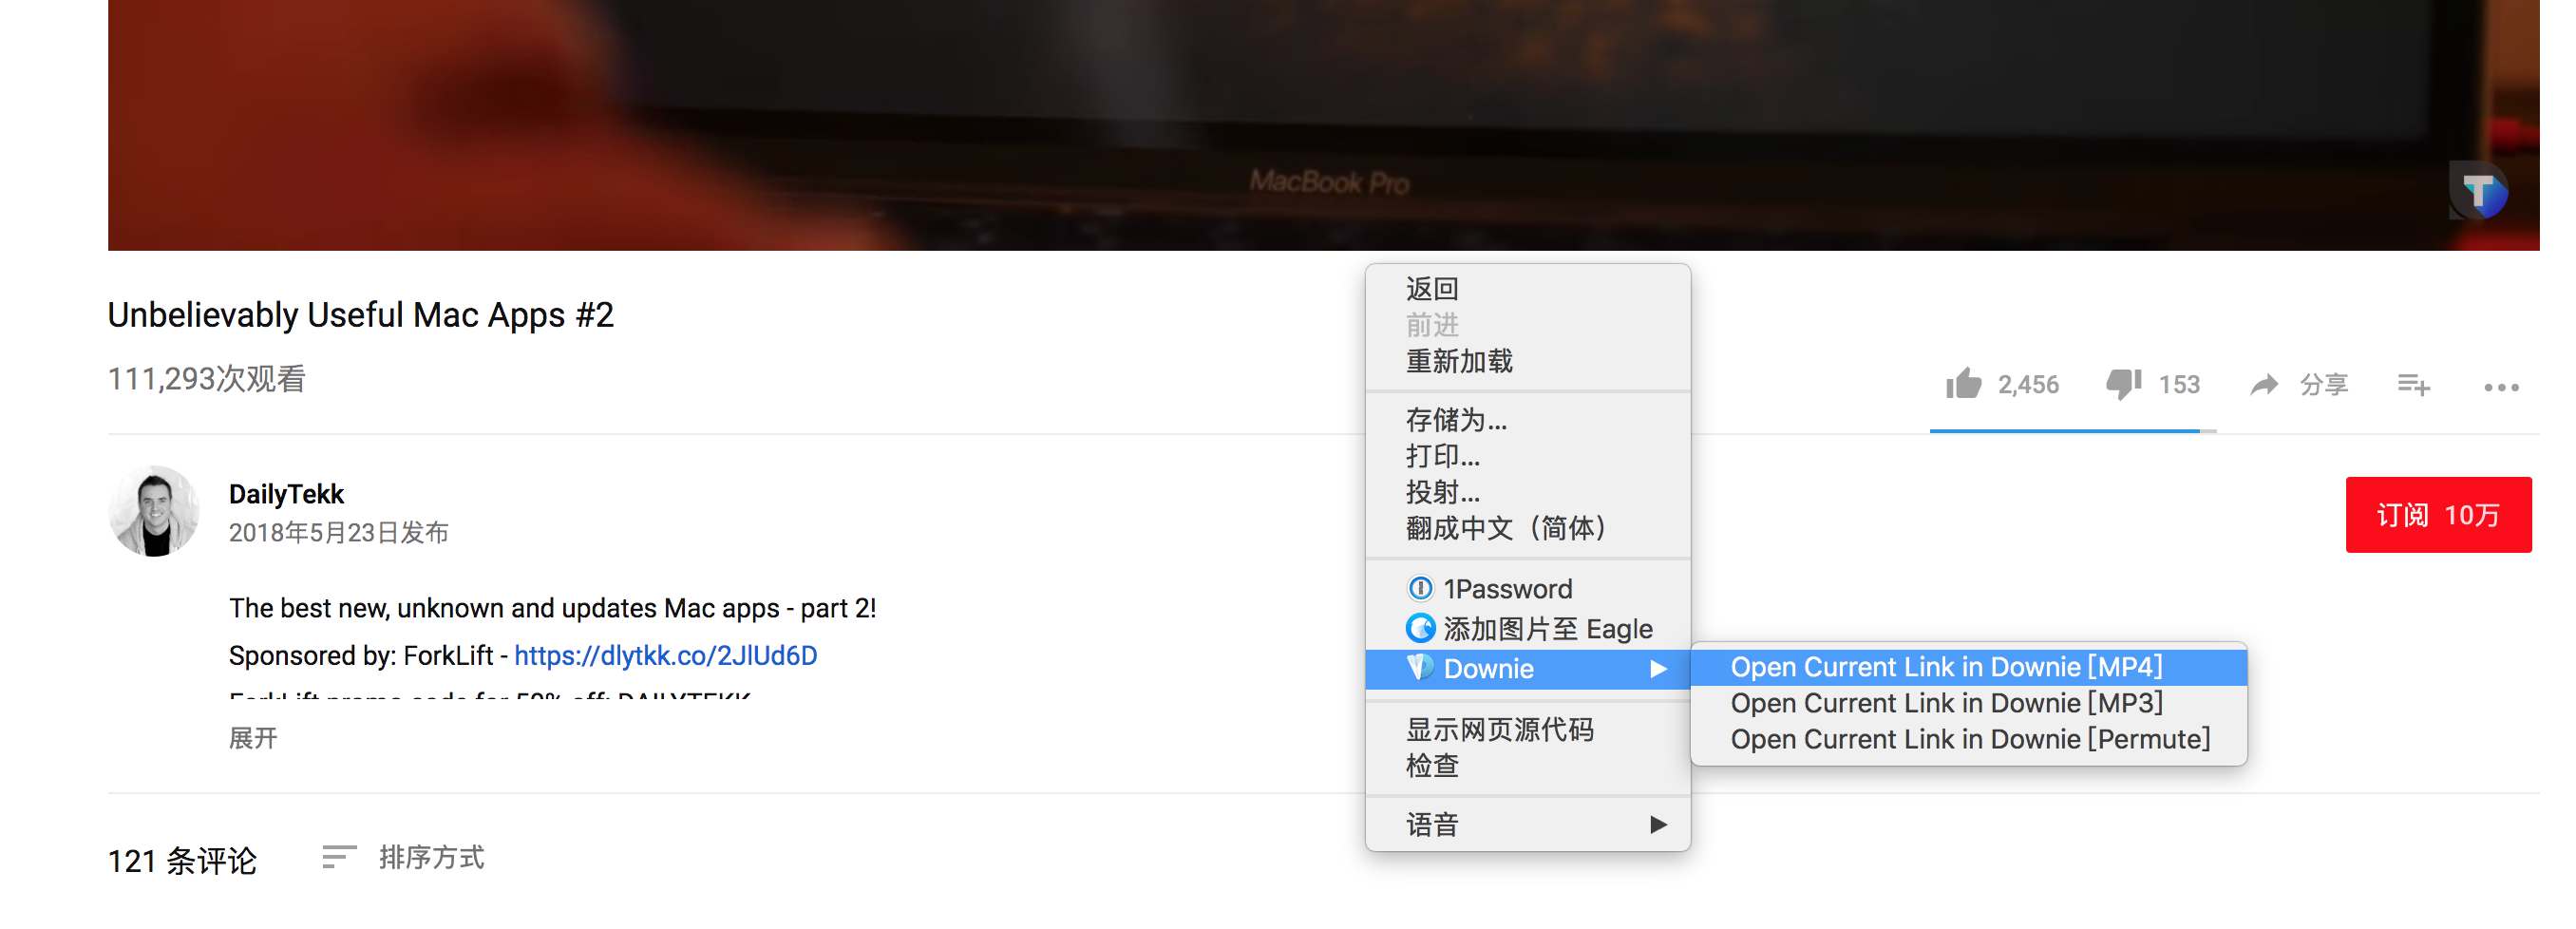Click the add-to-playlist icon
2576x929 pixels.
[x=2413, y=385]
